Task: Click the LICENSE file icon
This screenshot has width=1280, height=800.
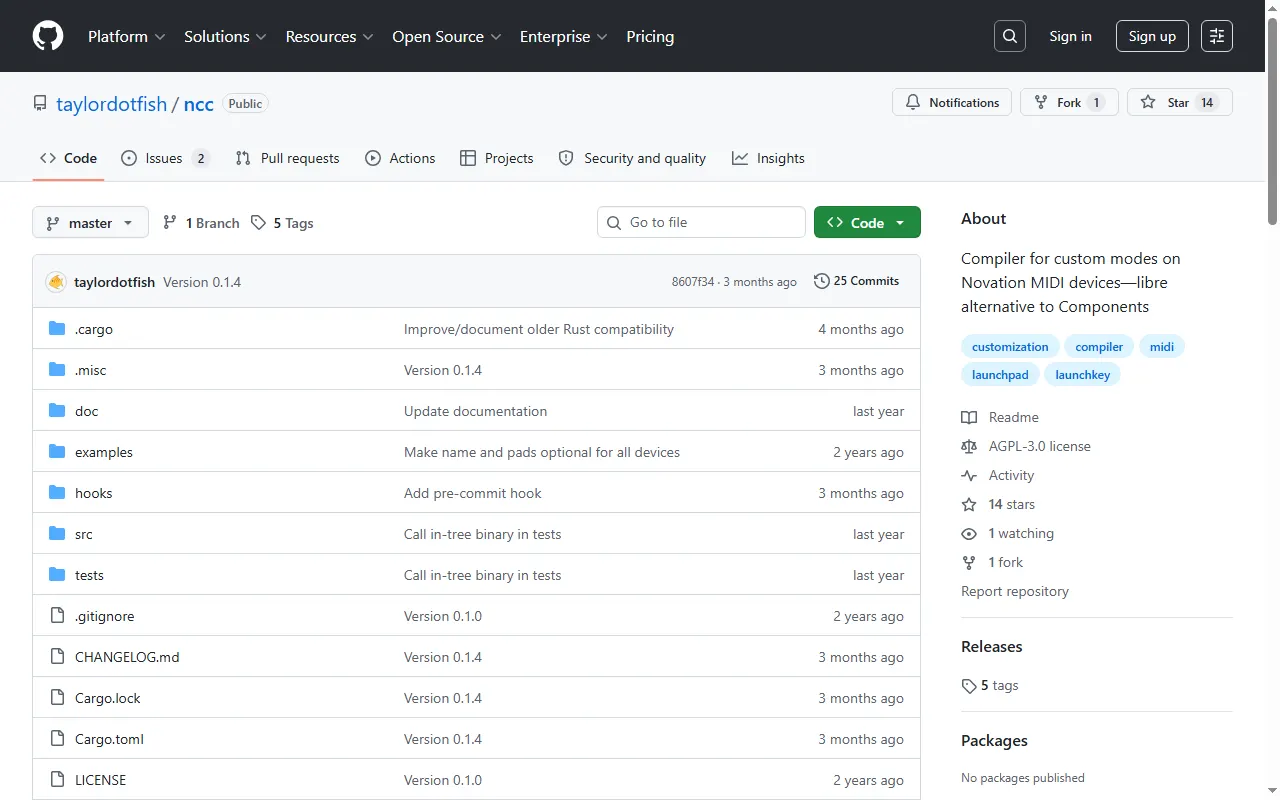Action: click(x=57, y=780)
